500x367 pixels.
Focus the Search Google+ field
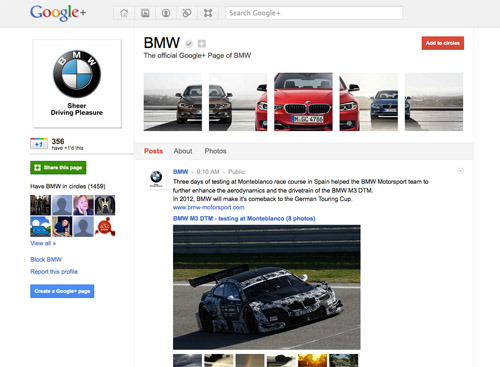pyautogui.click(x=314, y=13)
